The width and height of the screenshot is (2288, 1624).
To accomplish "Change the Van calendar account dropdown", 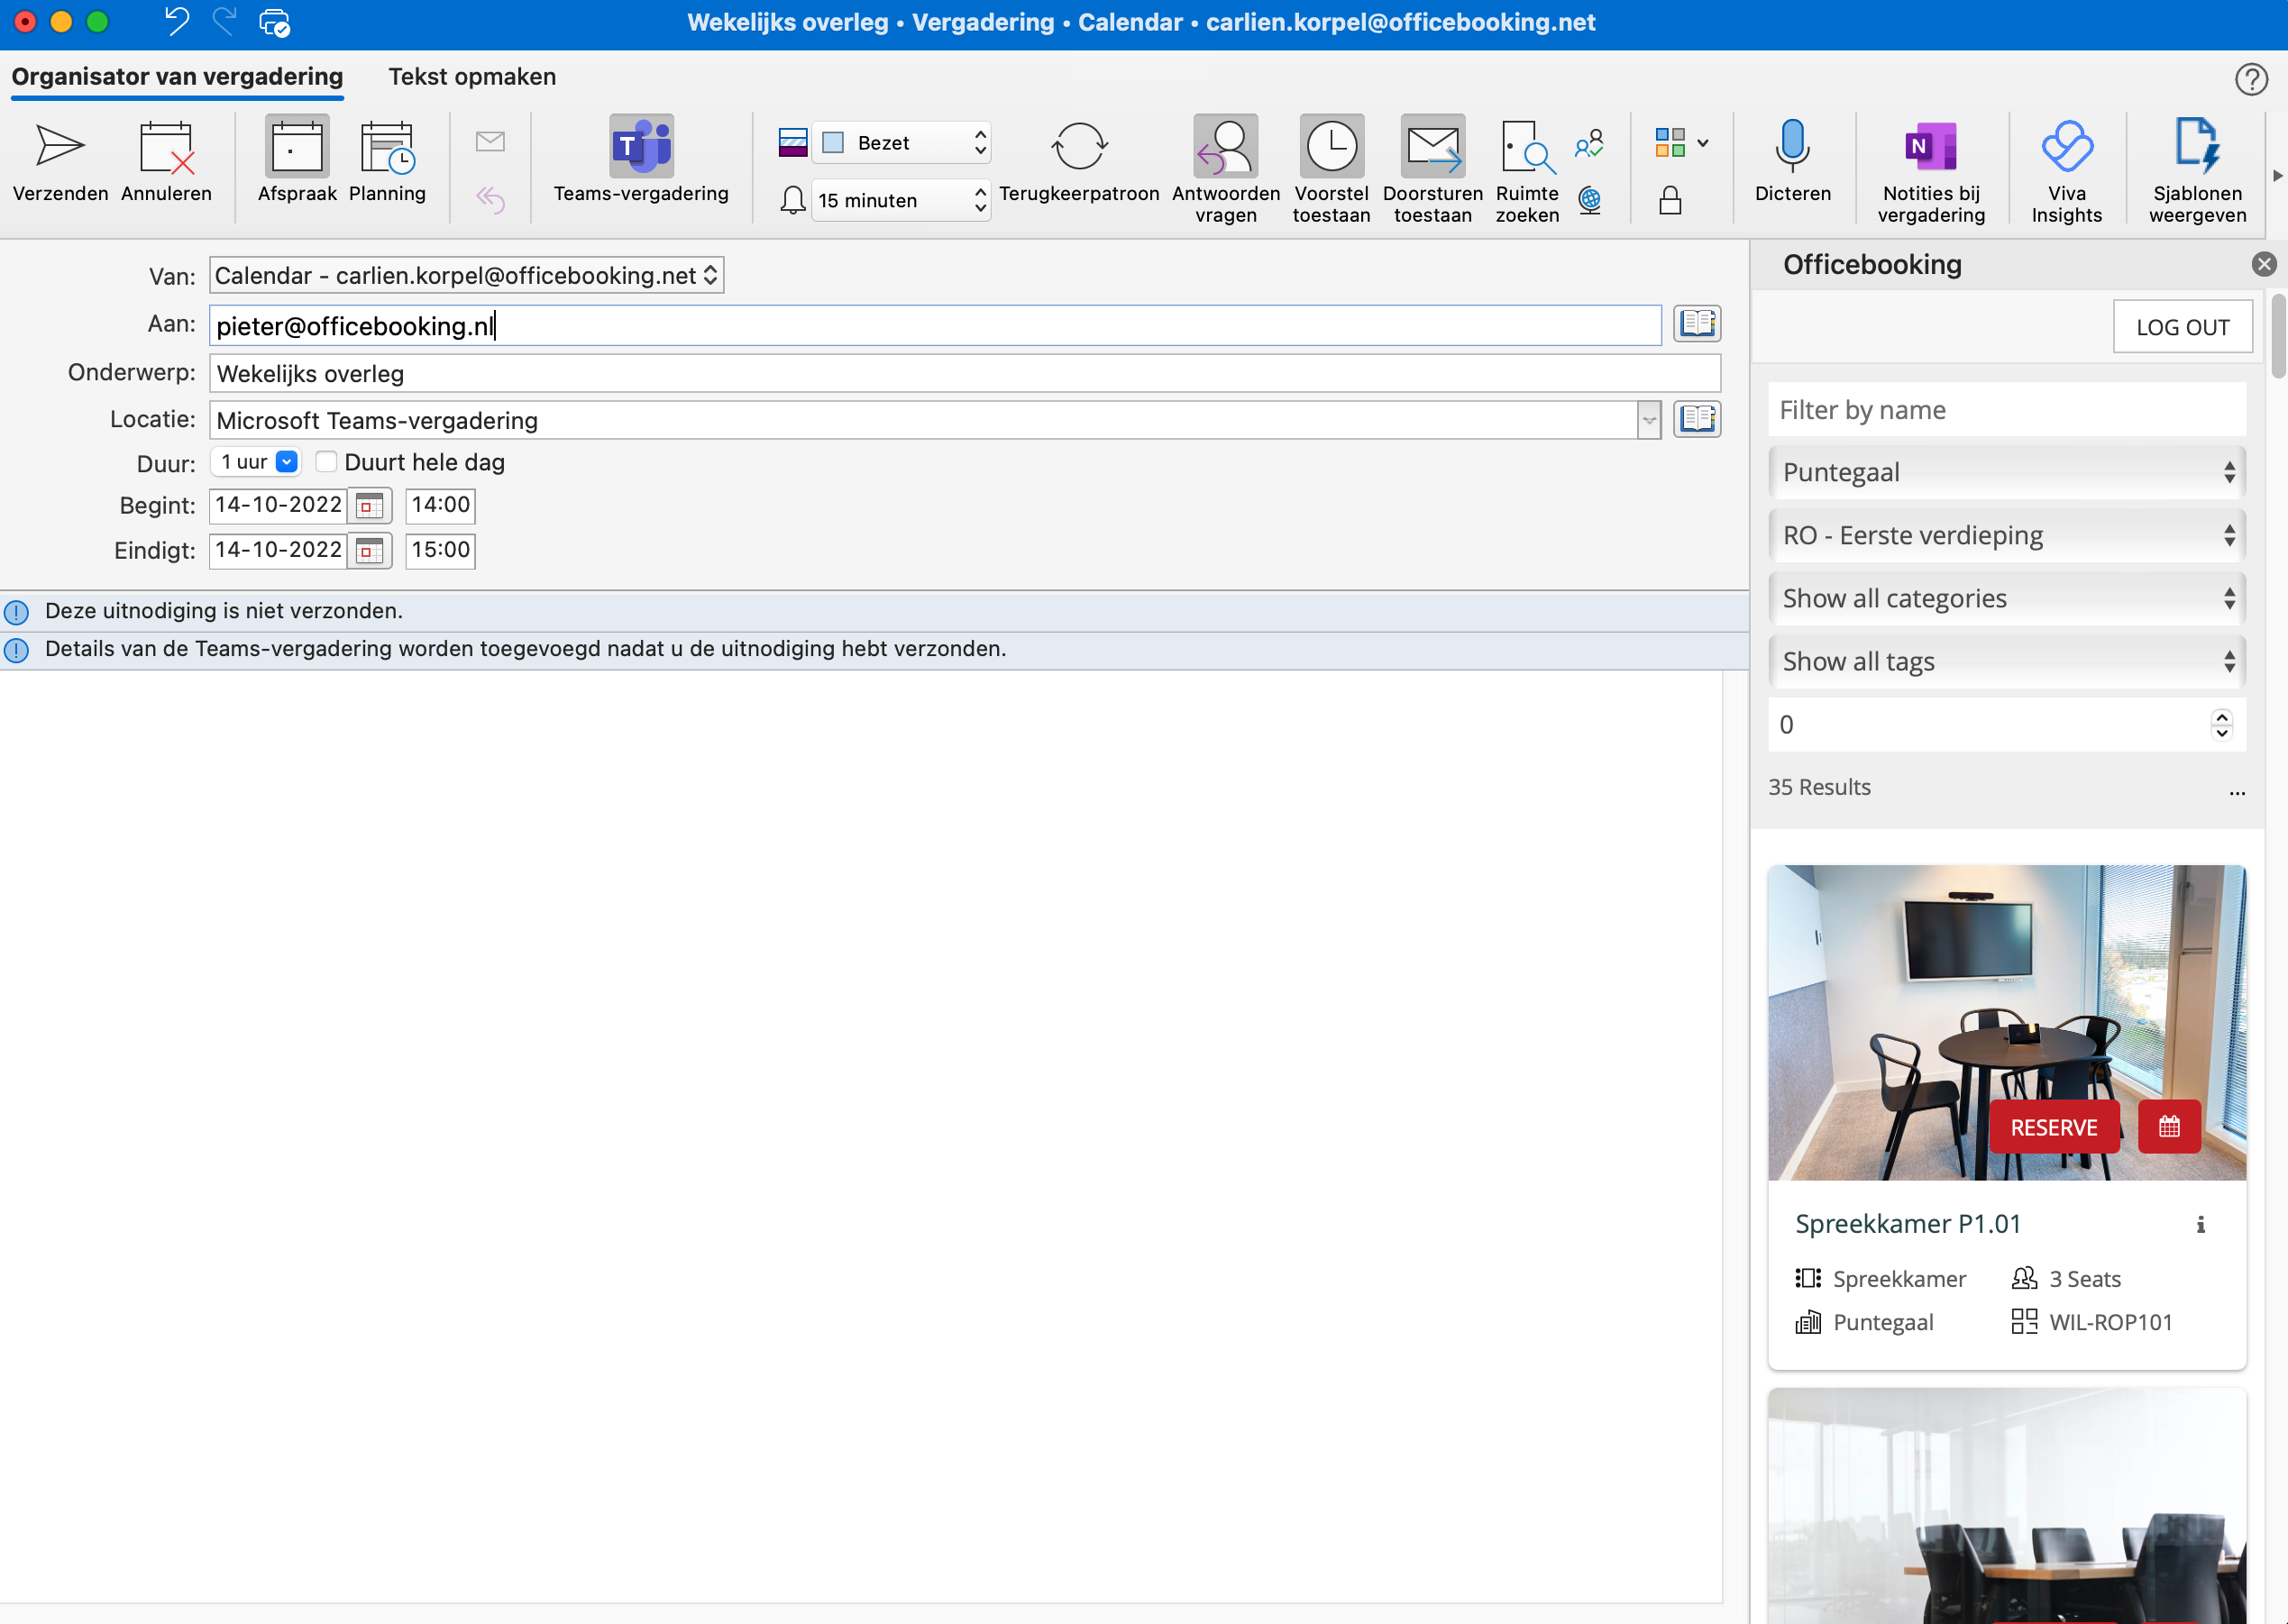I will [x=466, y=276].
